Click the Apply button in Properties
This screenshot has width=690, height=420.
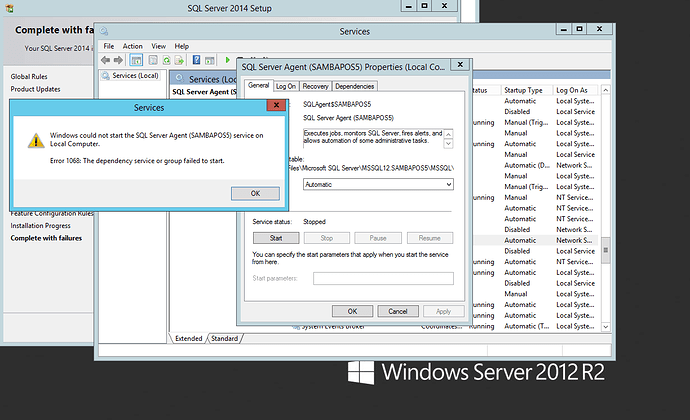(444, 311)
